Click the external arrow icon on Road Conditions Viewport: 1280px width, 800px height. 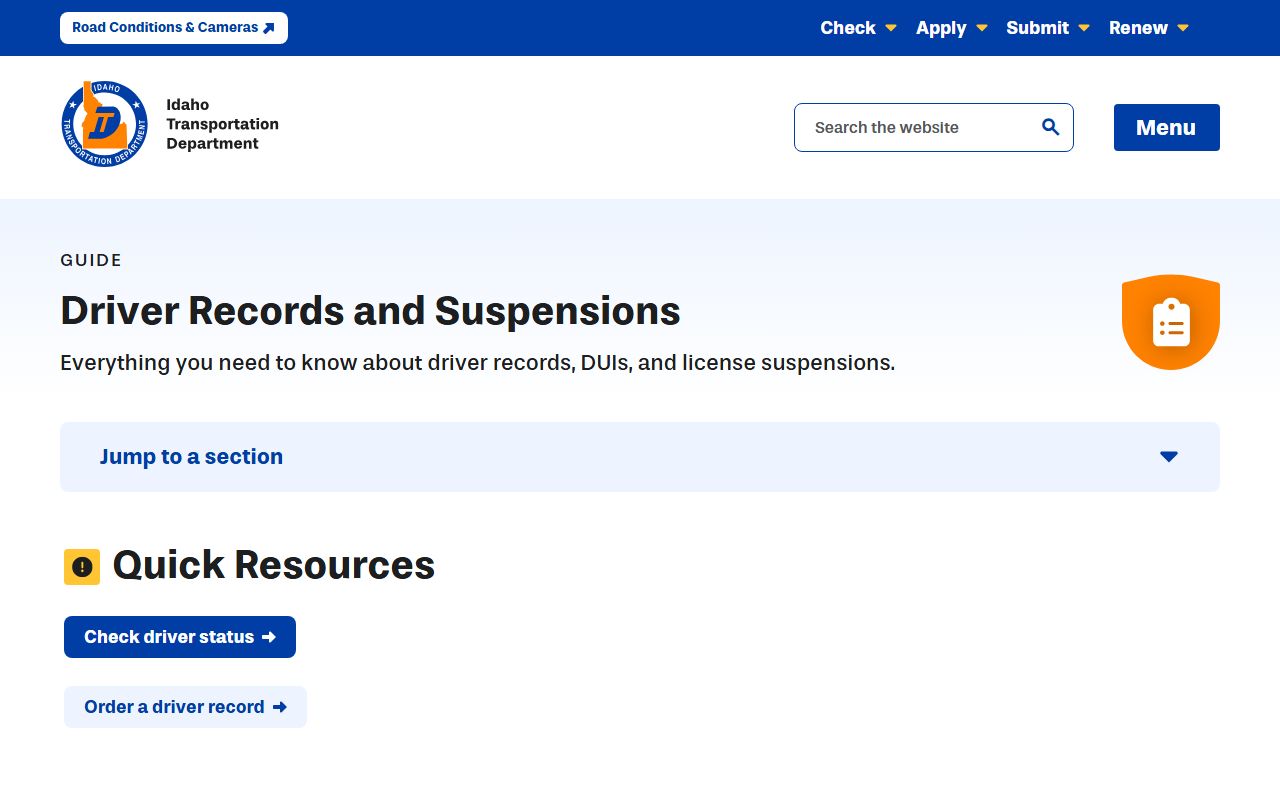(x=268, y=28)
